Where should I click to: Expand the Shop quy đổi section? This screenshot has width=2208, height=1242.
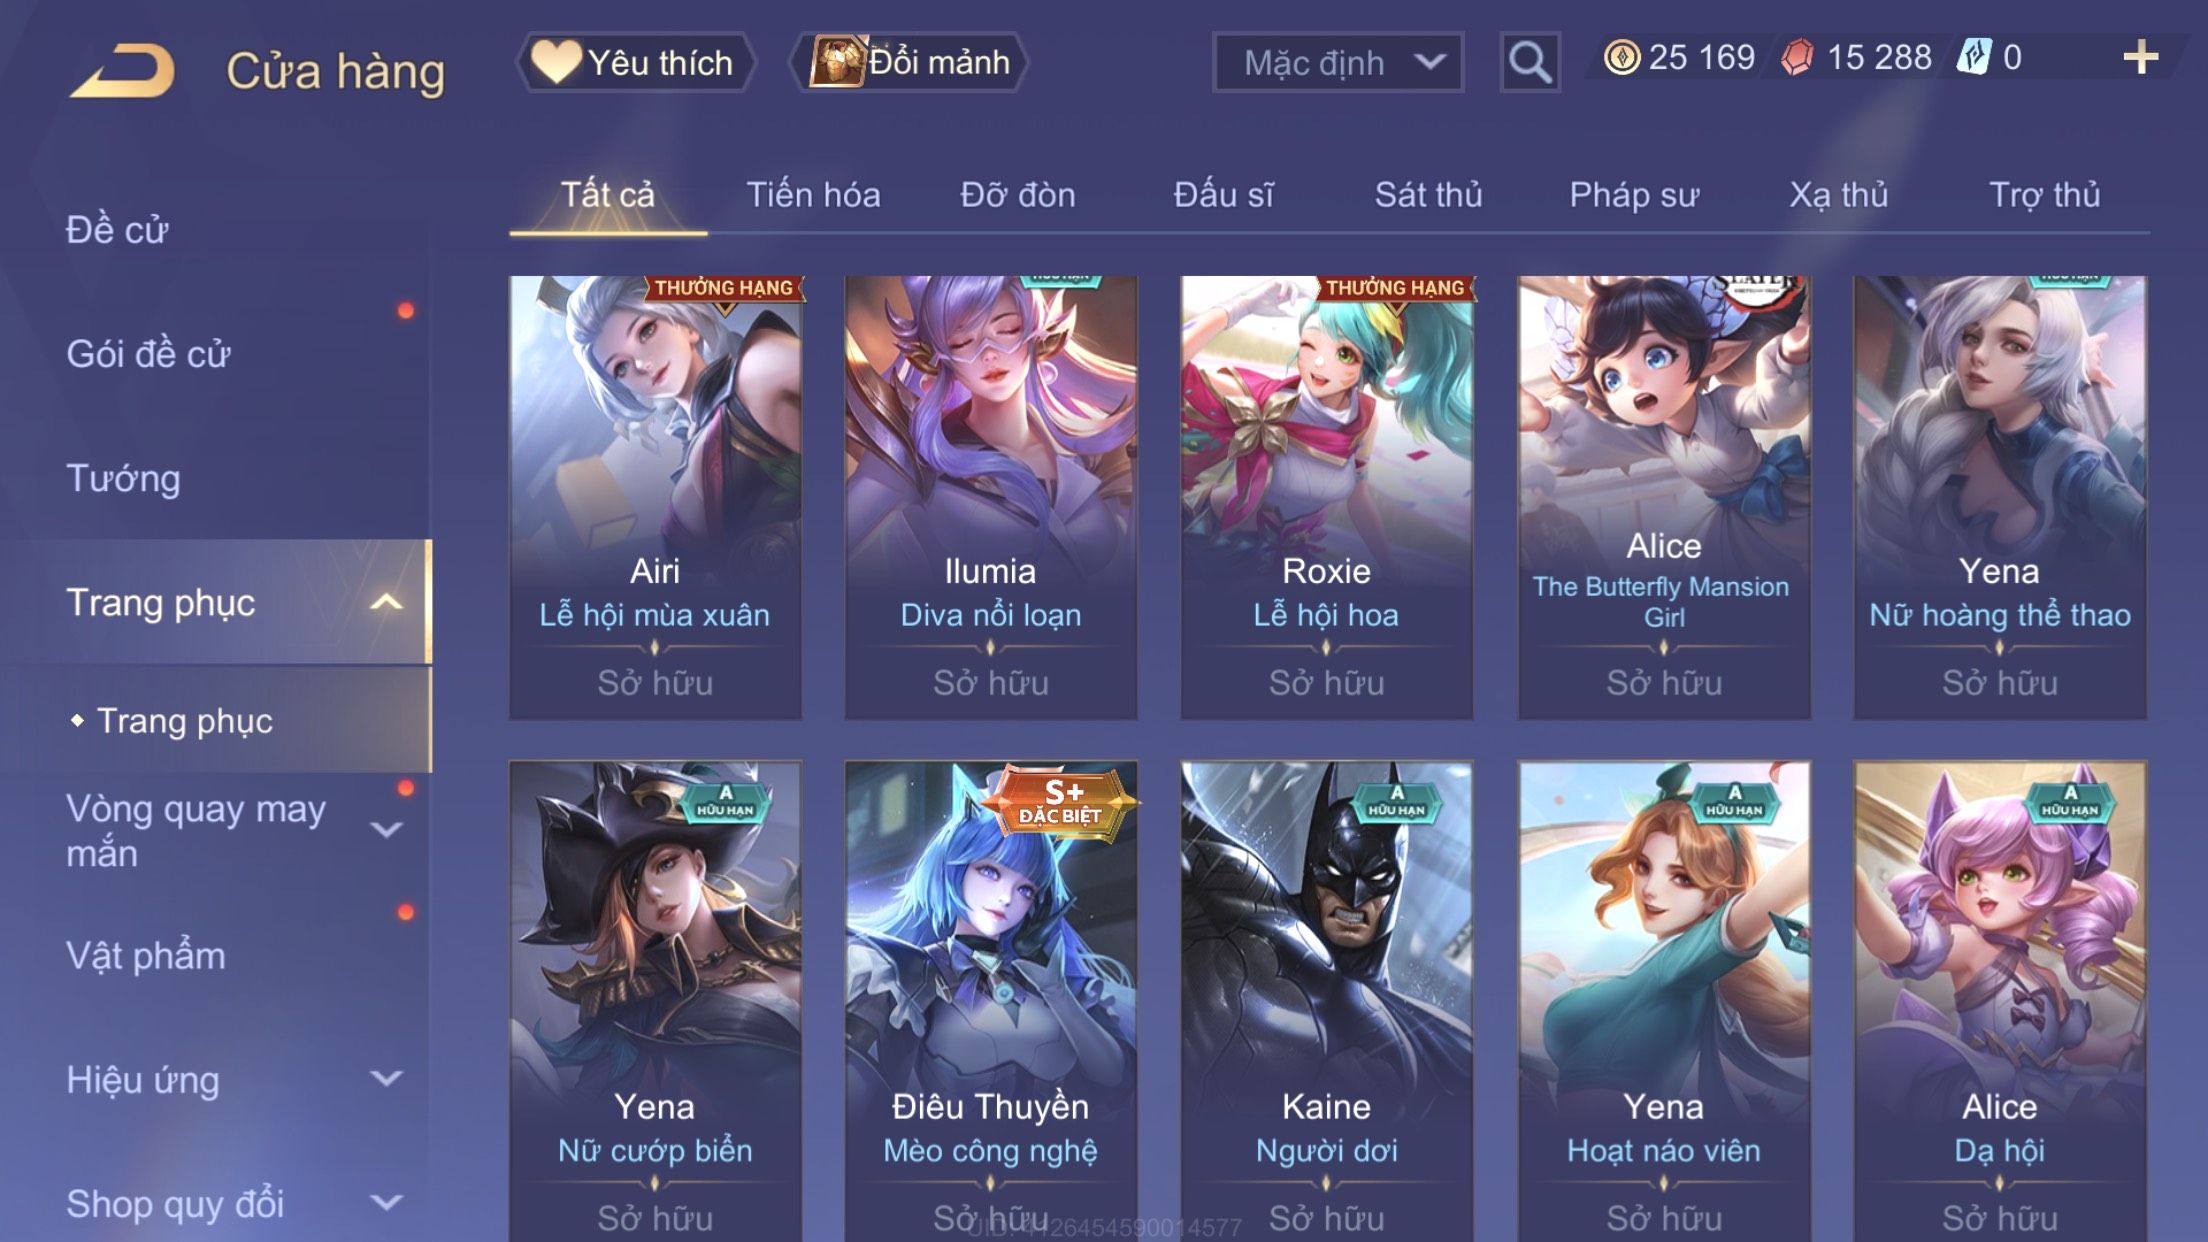pyautogui.click(x=386, y=1202)
